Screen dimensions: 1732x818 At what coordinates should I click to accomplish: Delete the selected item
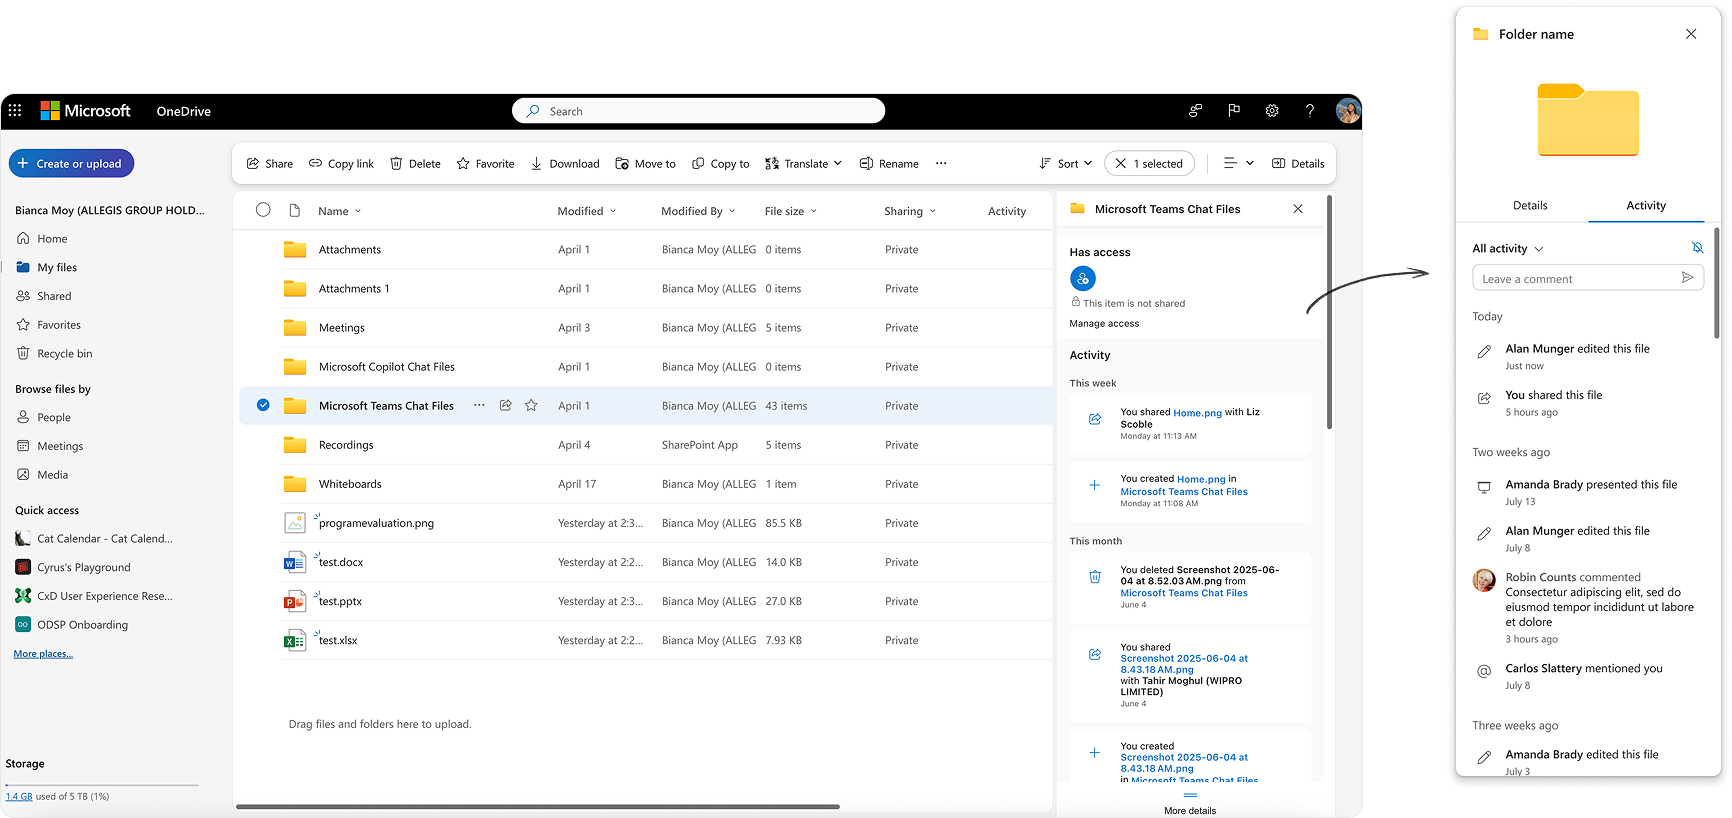pyautogui.click(x=415, y=164)
